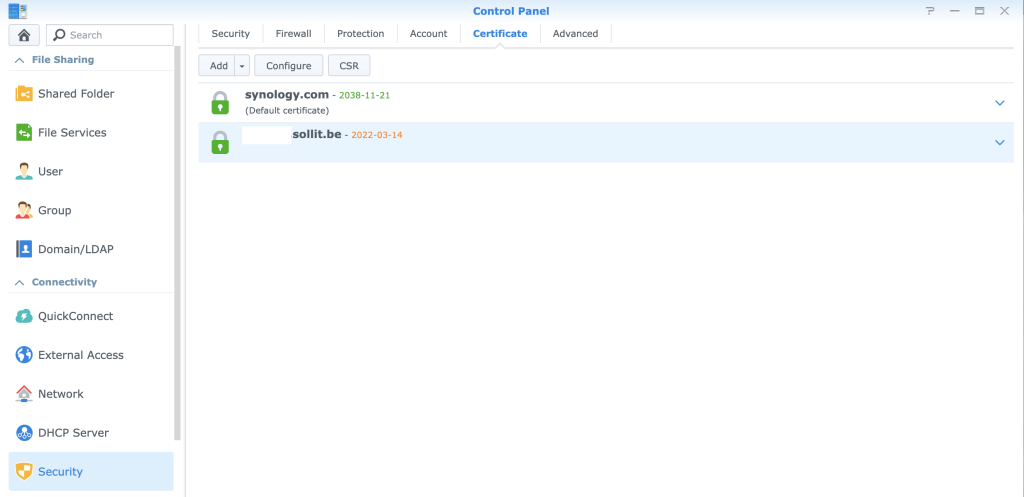Click the Configure button
The height and width of the screenshot is (497, 1024).
(288, 66)
